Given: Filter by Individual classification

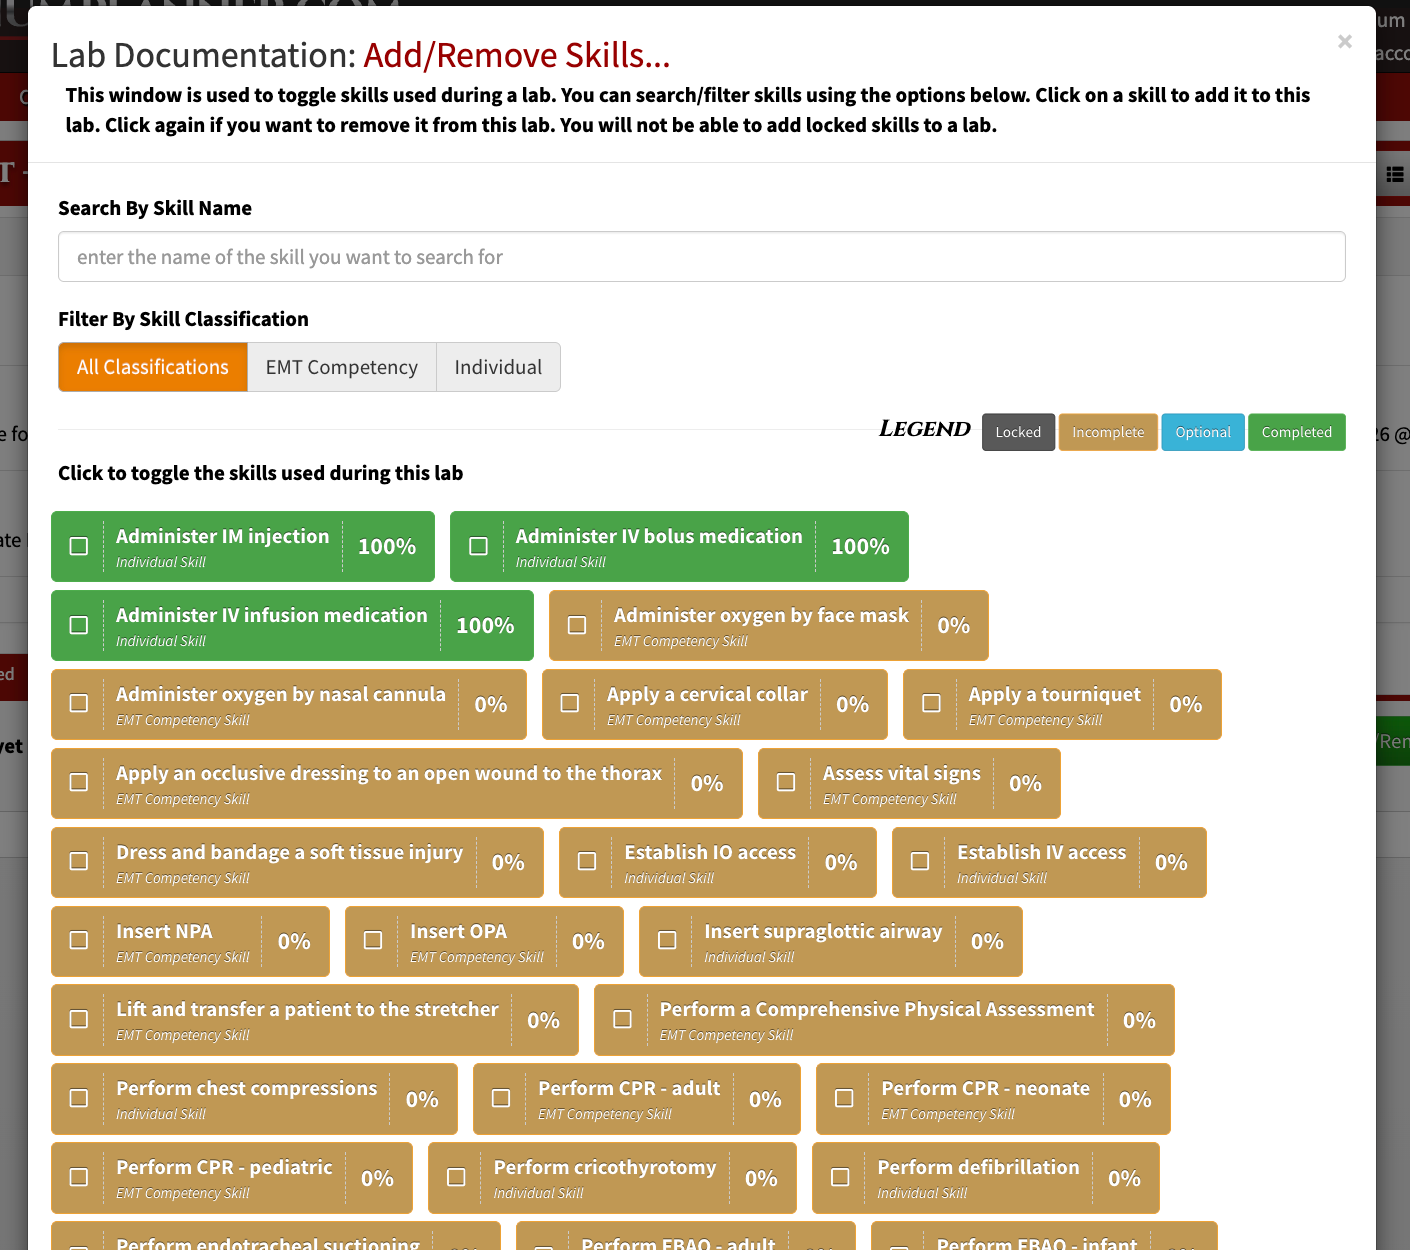Looking at the screenshot, I should [498, 367].
